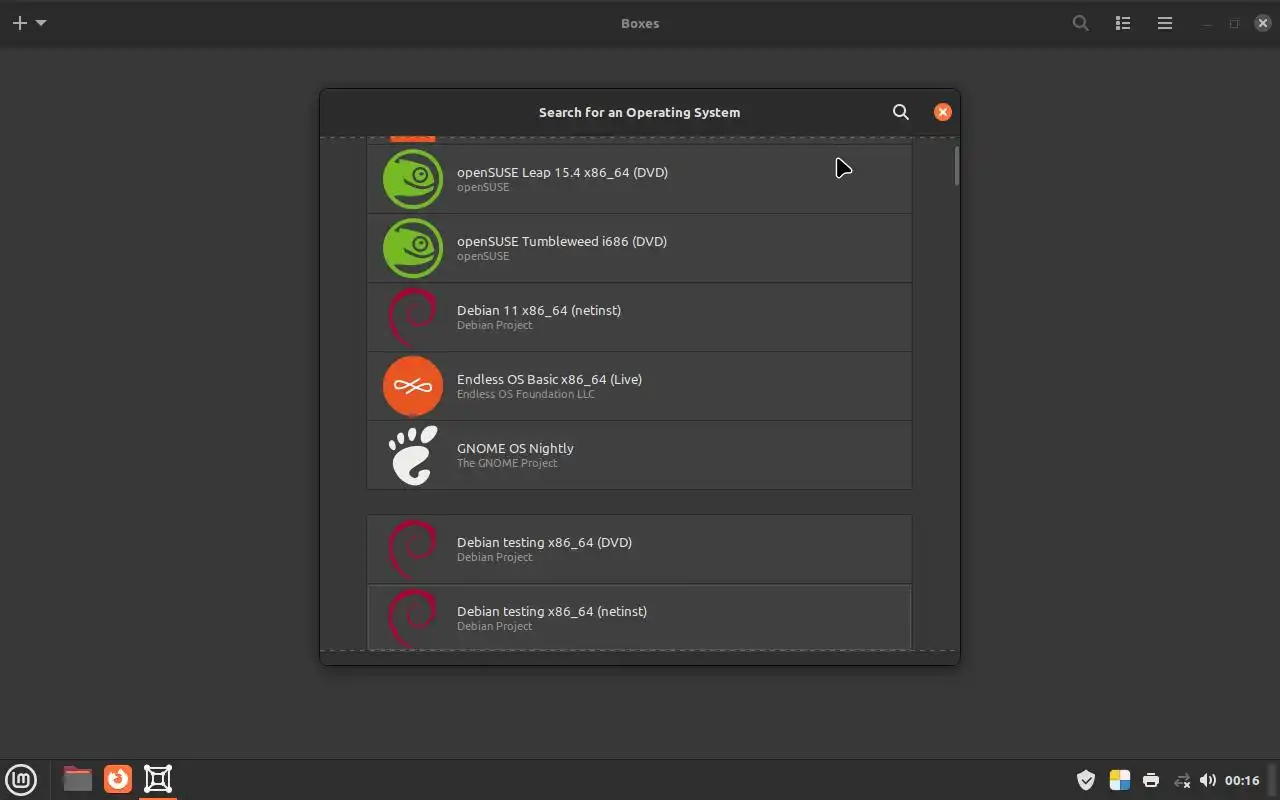Close the operating system search dialog
Image resolution: width=1280 pixels, height=800 pixels.
[942, 112]
